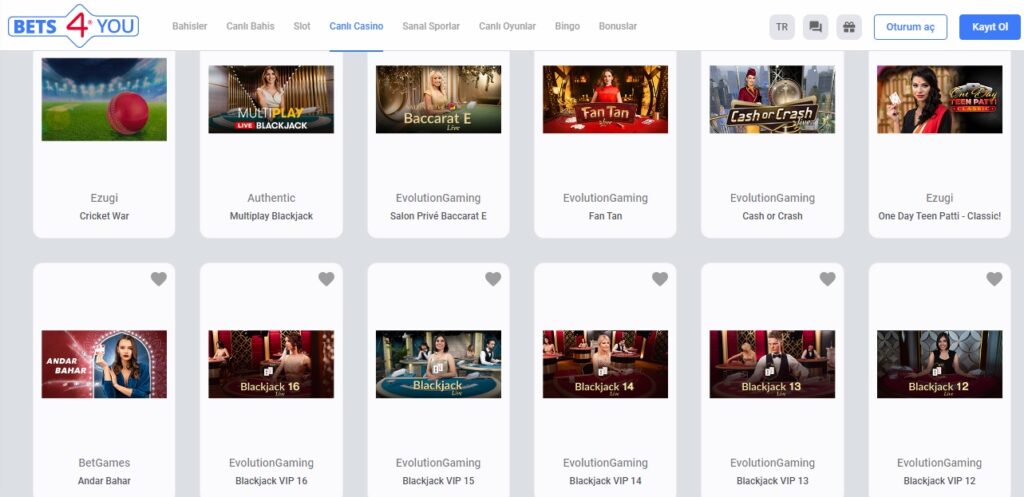This screenshot has height=497, width=1024.
Task: Launch the Fan Tan game thumbnail
Action: [605, 99]
